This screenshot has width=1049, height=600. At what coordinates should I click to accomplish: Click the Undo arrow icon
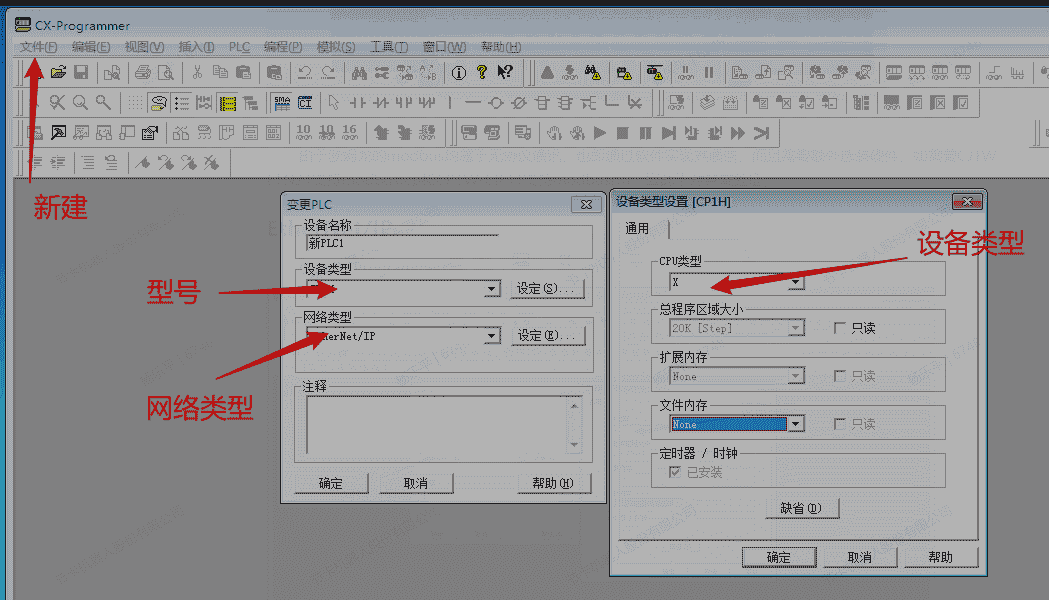(x=305, y=72)
